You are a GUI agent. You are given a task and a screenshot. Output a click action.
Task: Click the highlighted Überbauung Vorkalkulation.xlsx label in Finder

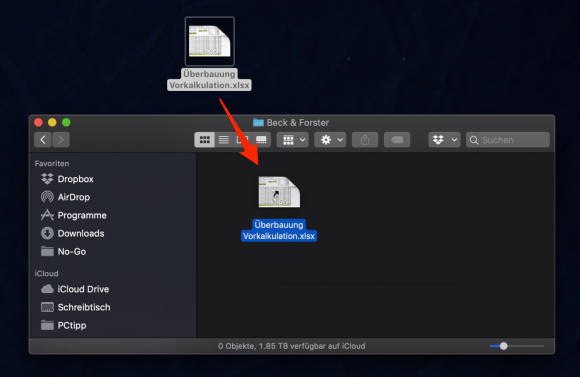[279, 230]
